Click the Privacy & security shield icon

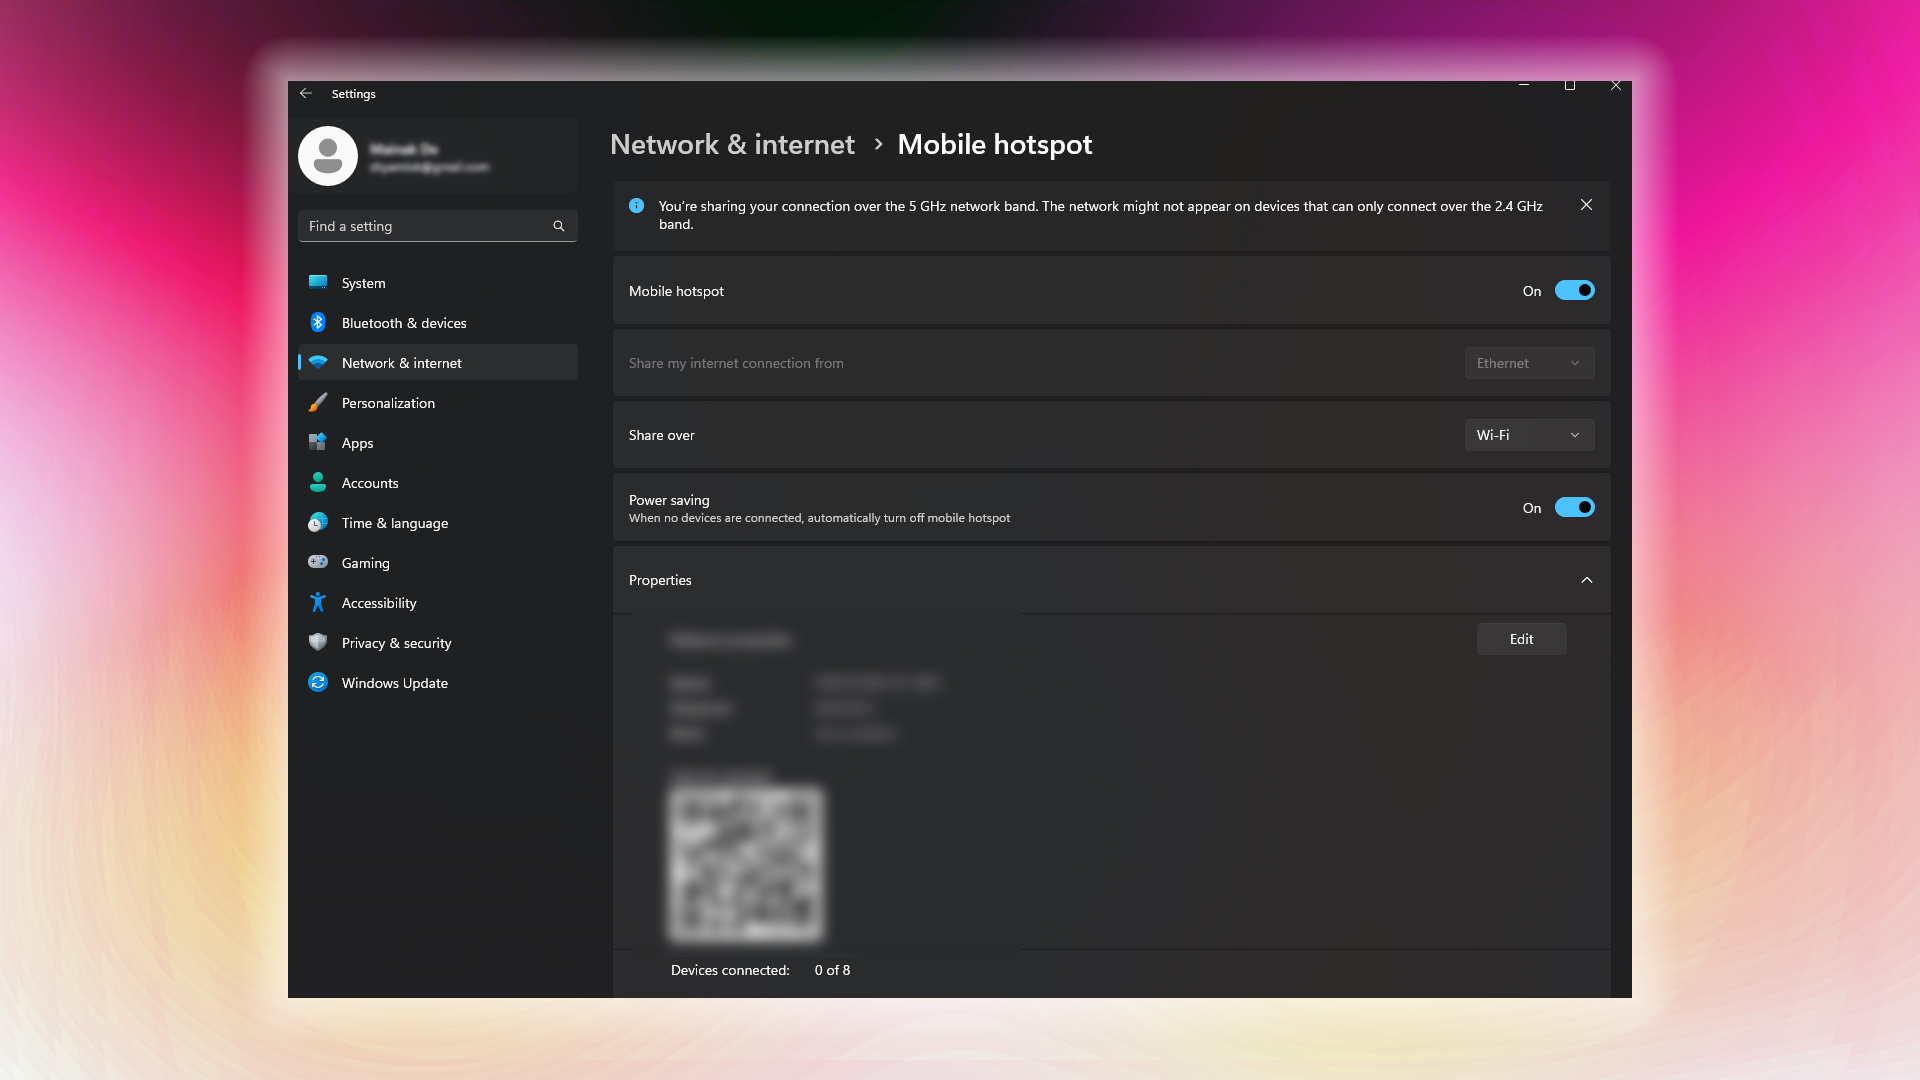click(318, 642)
